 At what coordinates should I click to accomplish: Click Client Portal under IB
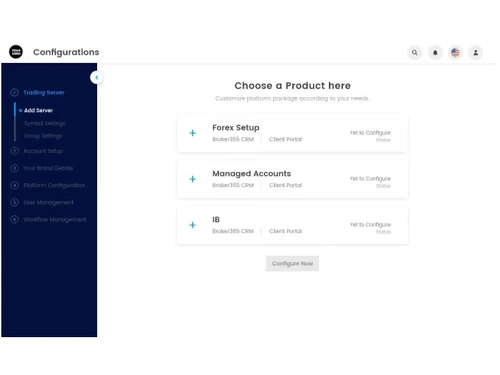(x=285, y=231)
